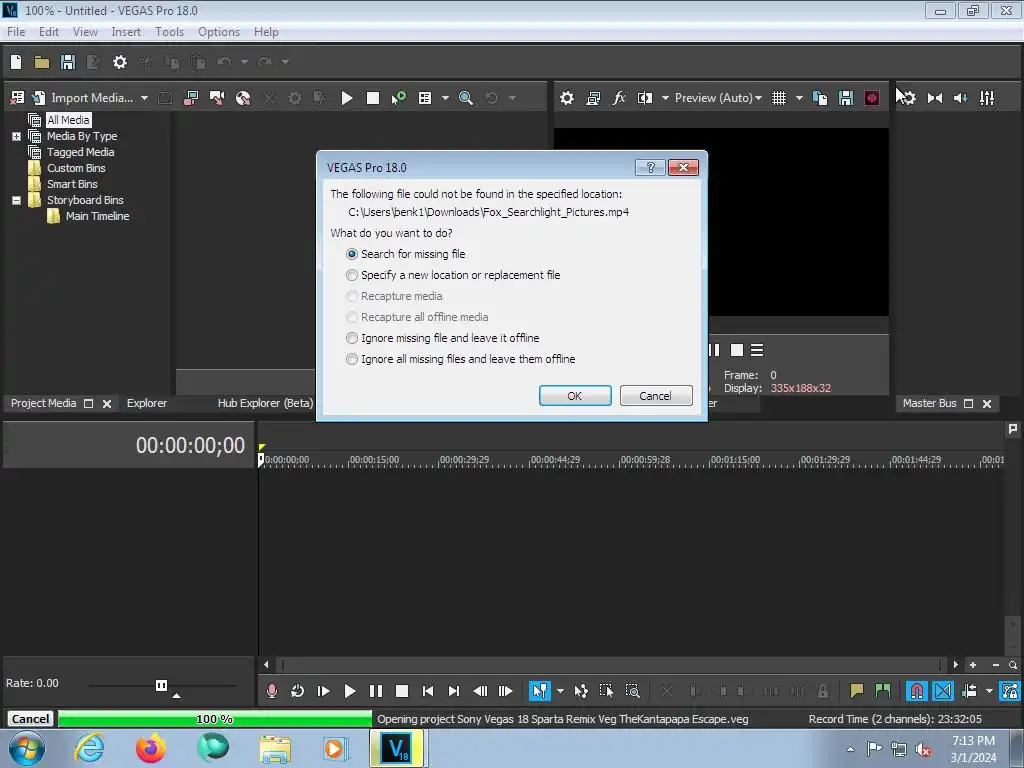Open the Options menu

coord(219,32)
